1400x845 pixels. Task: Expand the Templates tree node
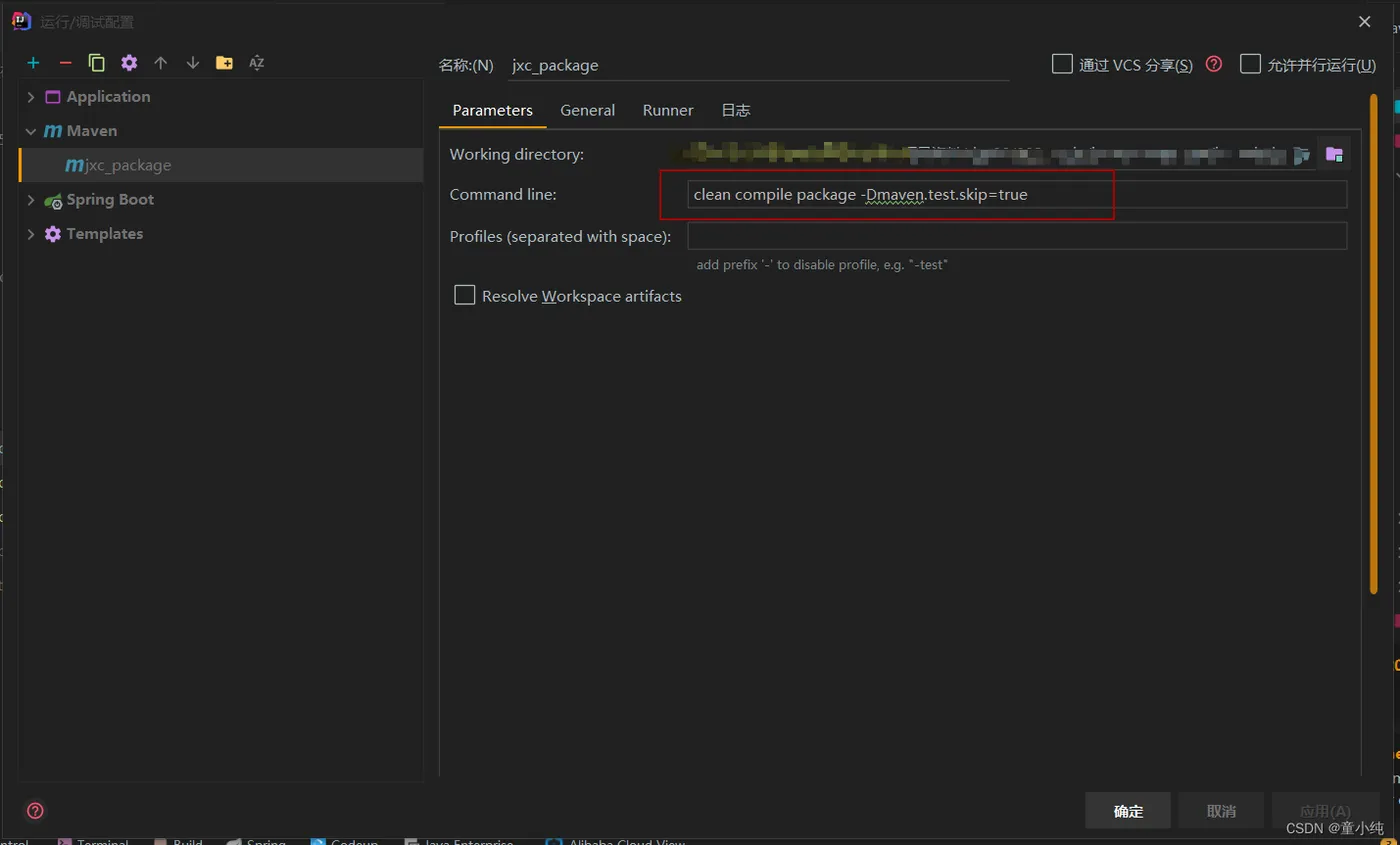tap(31, 234)
